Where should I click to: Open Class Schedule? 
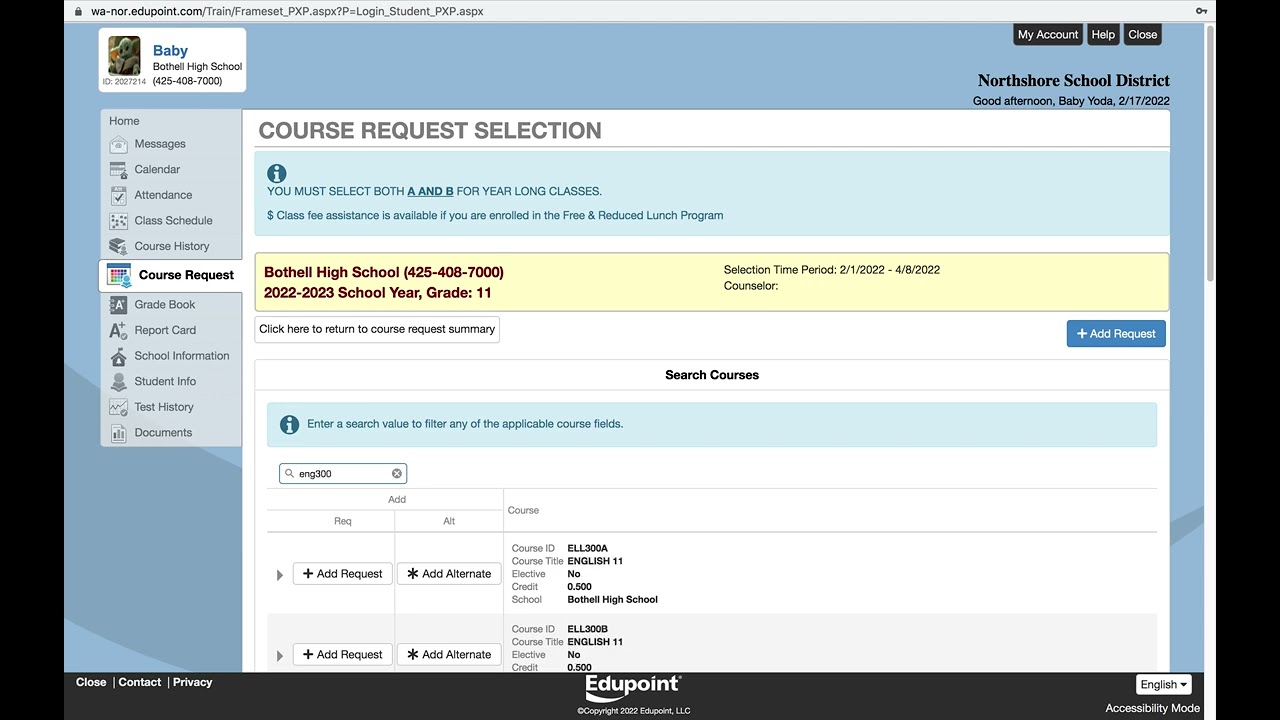[x=173, y=221]
